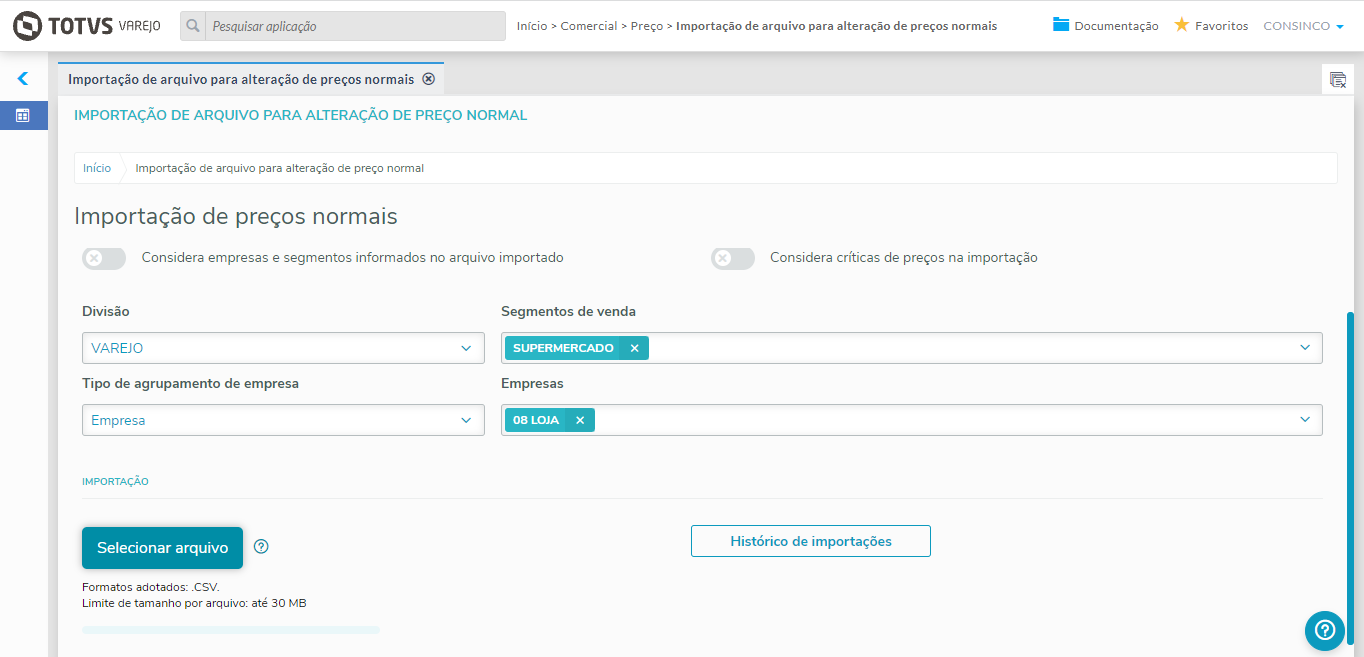Open Tipo de agrupamento de empresa dropdown
Screen dimensions: 1364x657
coord(465,420)
